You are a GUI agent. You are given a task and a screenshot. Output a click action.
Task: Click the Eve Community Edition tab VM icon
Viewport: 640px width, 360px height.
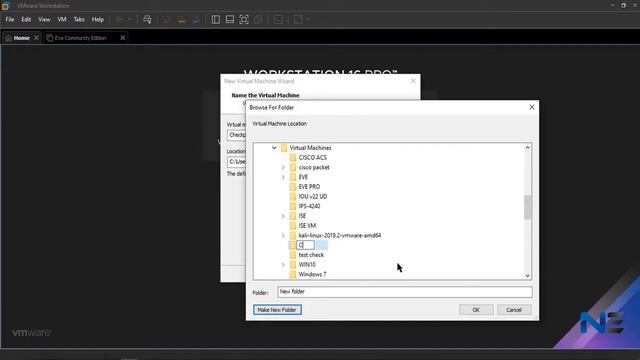(x=50, y=38)
